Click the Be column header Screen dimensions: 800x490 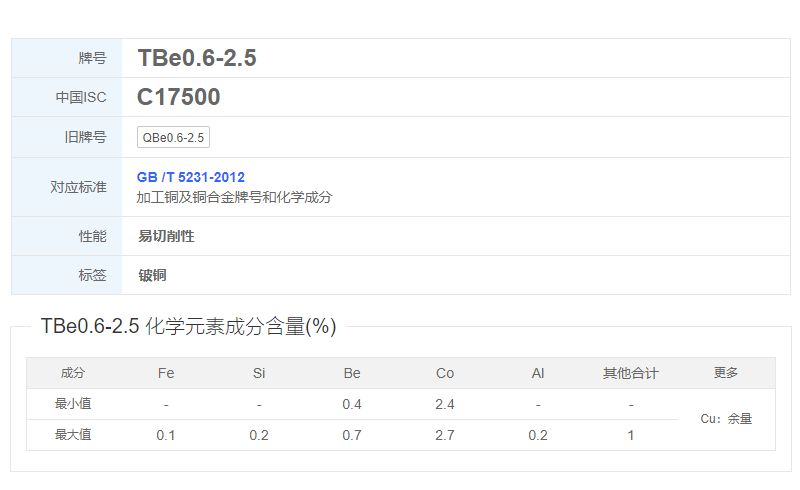352,373
